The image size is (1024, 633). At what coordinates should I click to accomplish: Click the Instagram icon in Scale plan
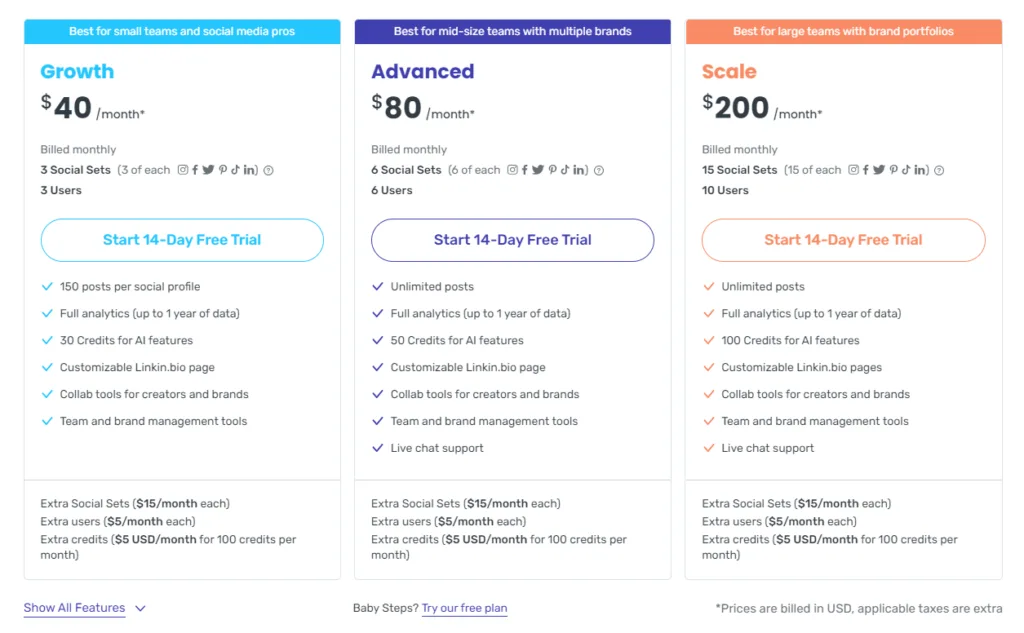(x=854, y=170)
